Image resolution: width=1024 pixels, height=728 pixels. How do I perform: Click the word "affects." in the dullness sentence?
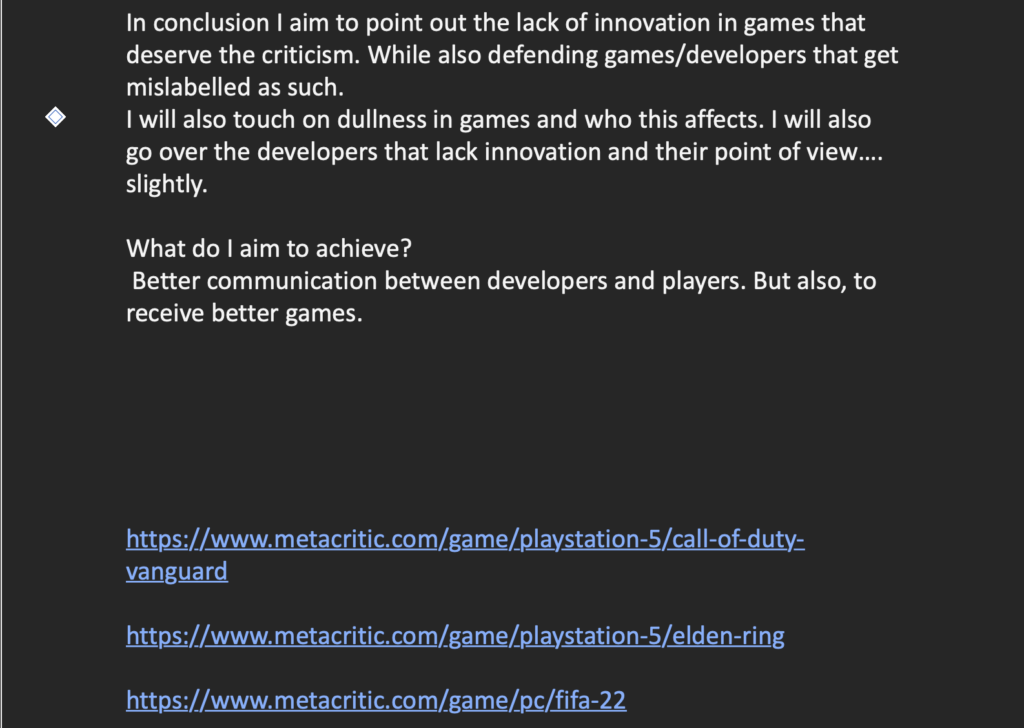[724, 120]
